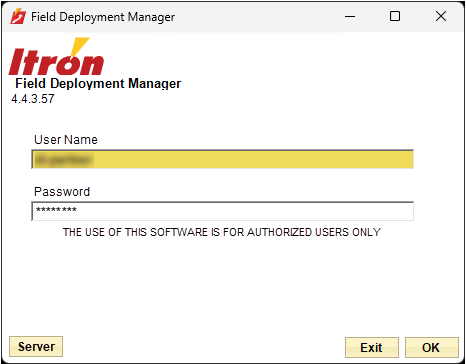Focus the yellow User Name field

click(223, 159)
